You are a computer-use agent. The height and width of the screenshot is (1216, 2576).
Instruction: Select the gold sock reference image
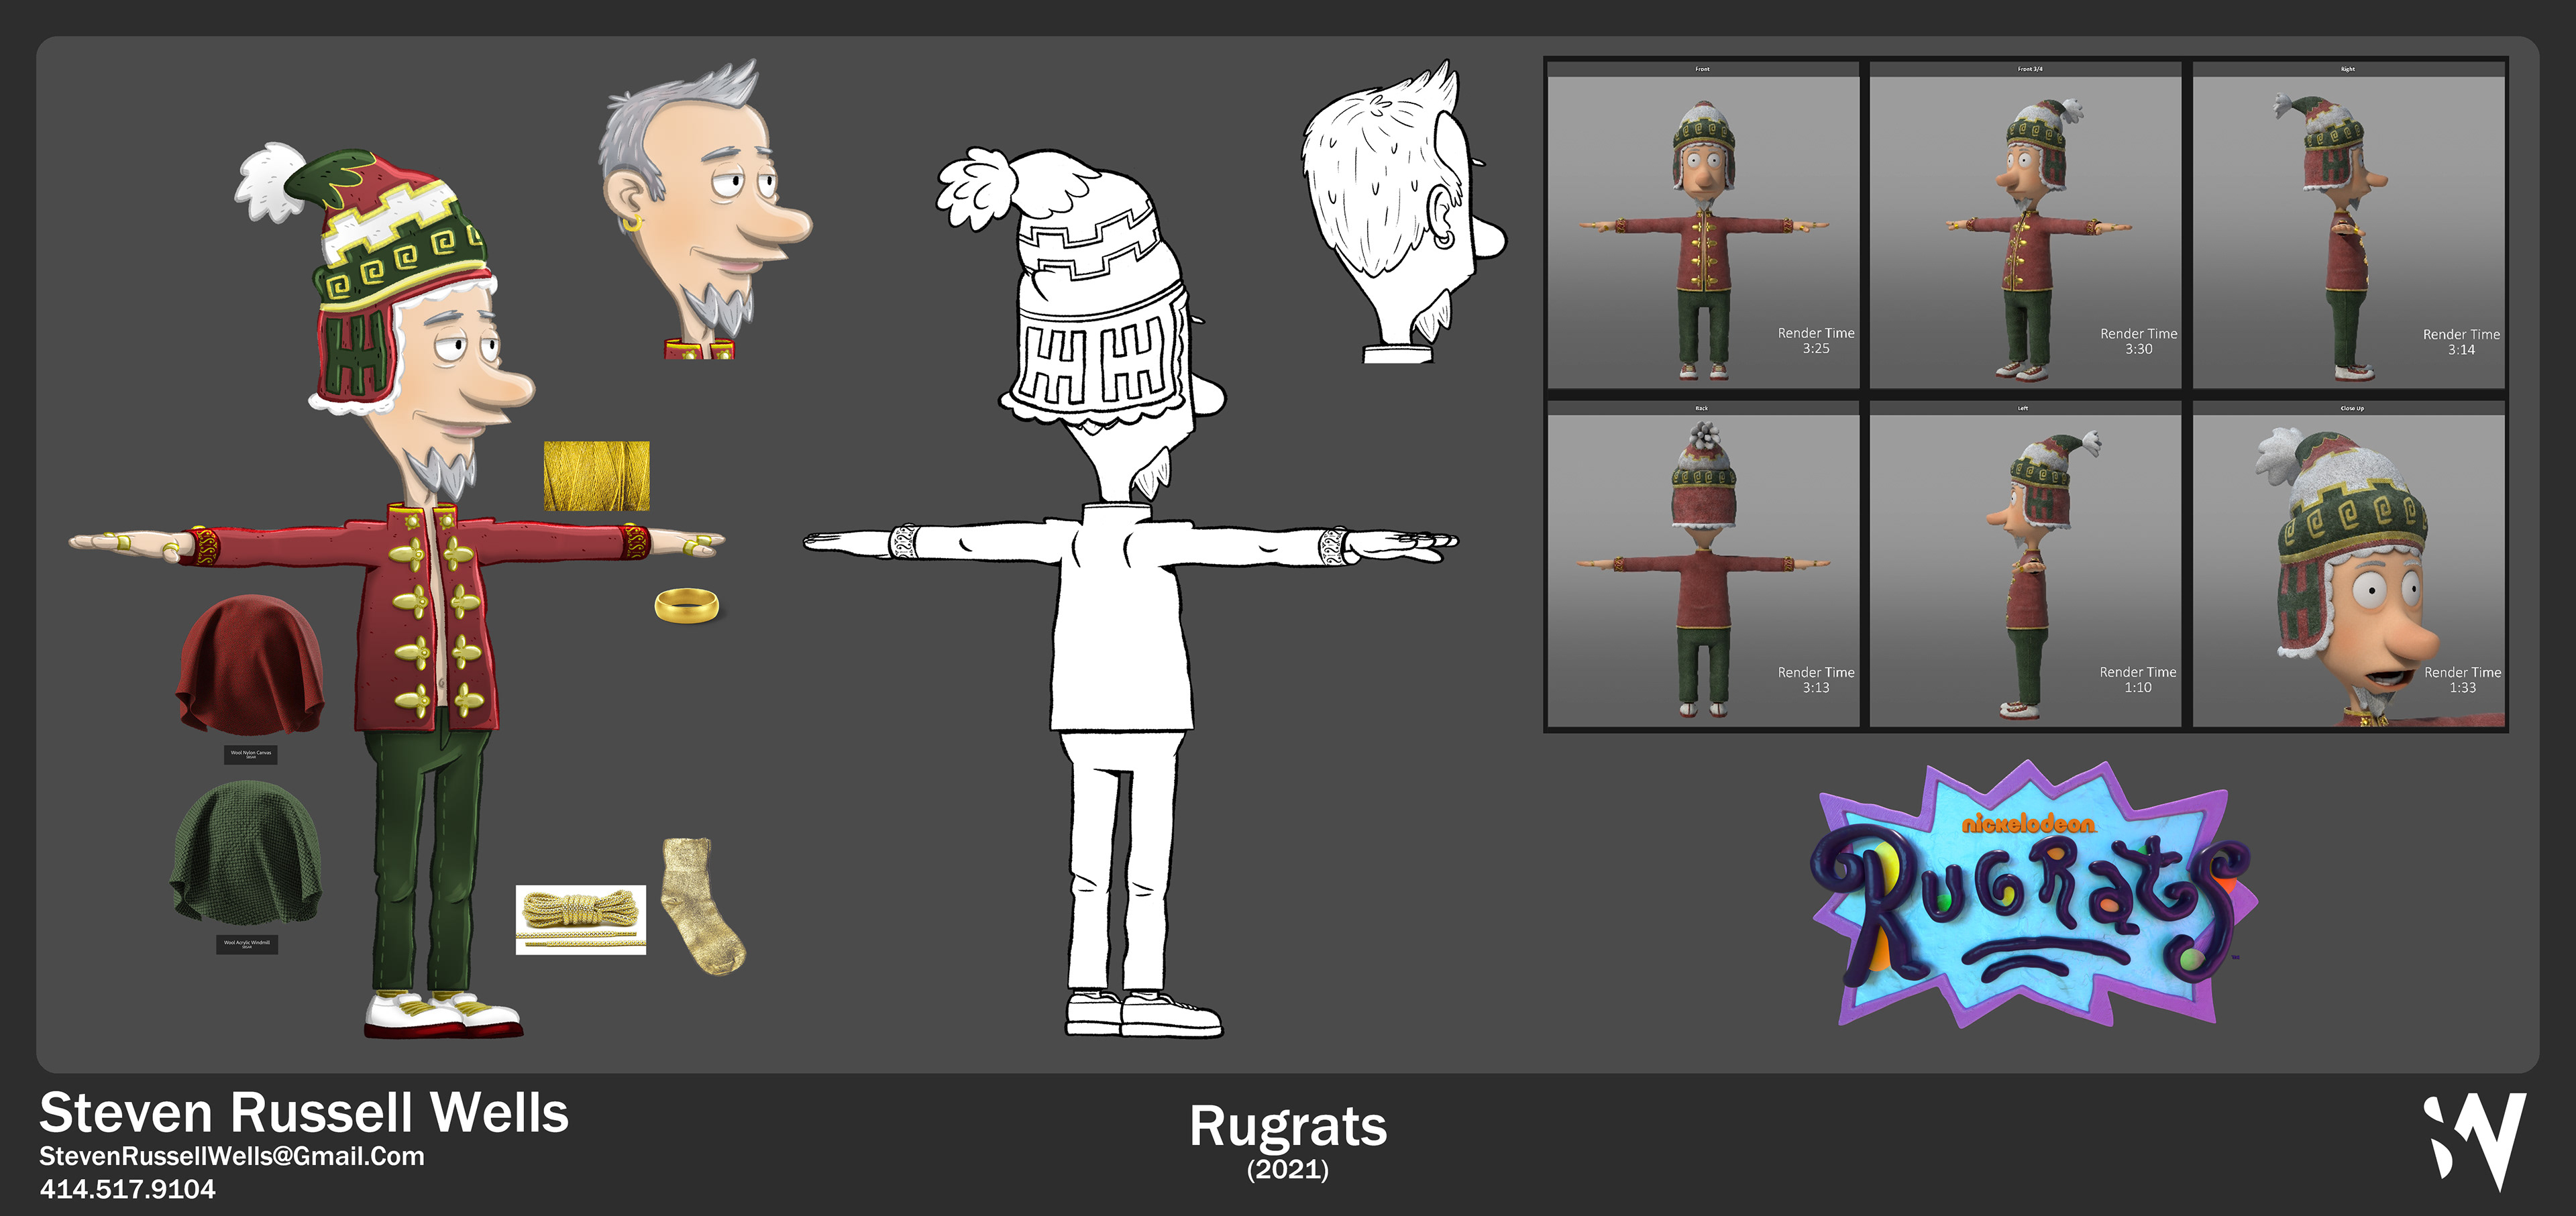[703, 905]
